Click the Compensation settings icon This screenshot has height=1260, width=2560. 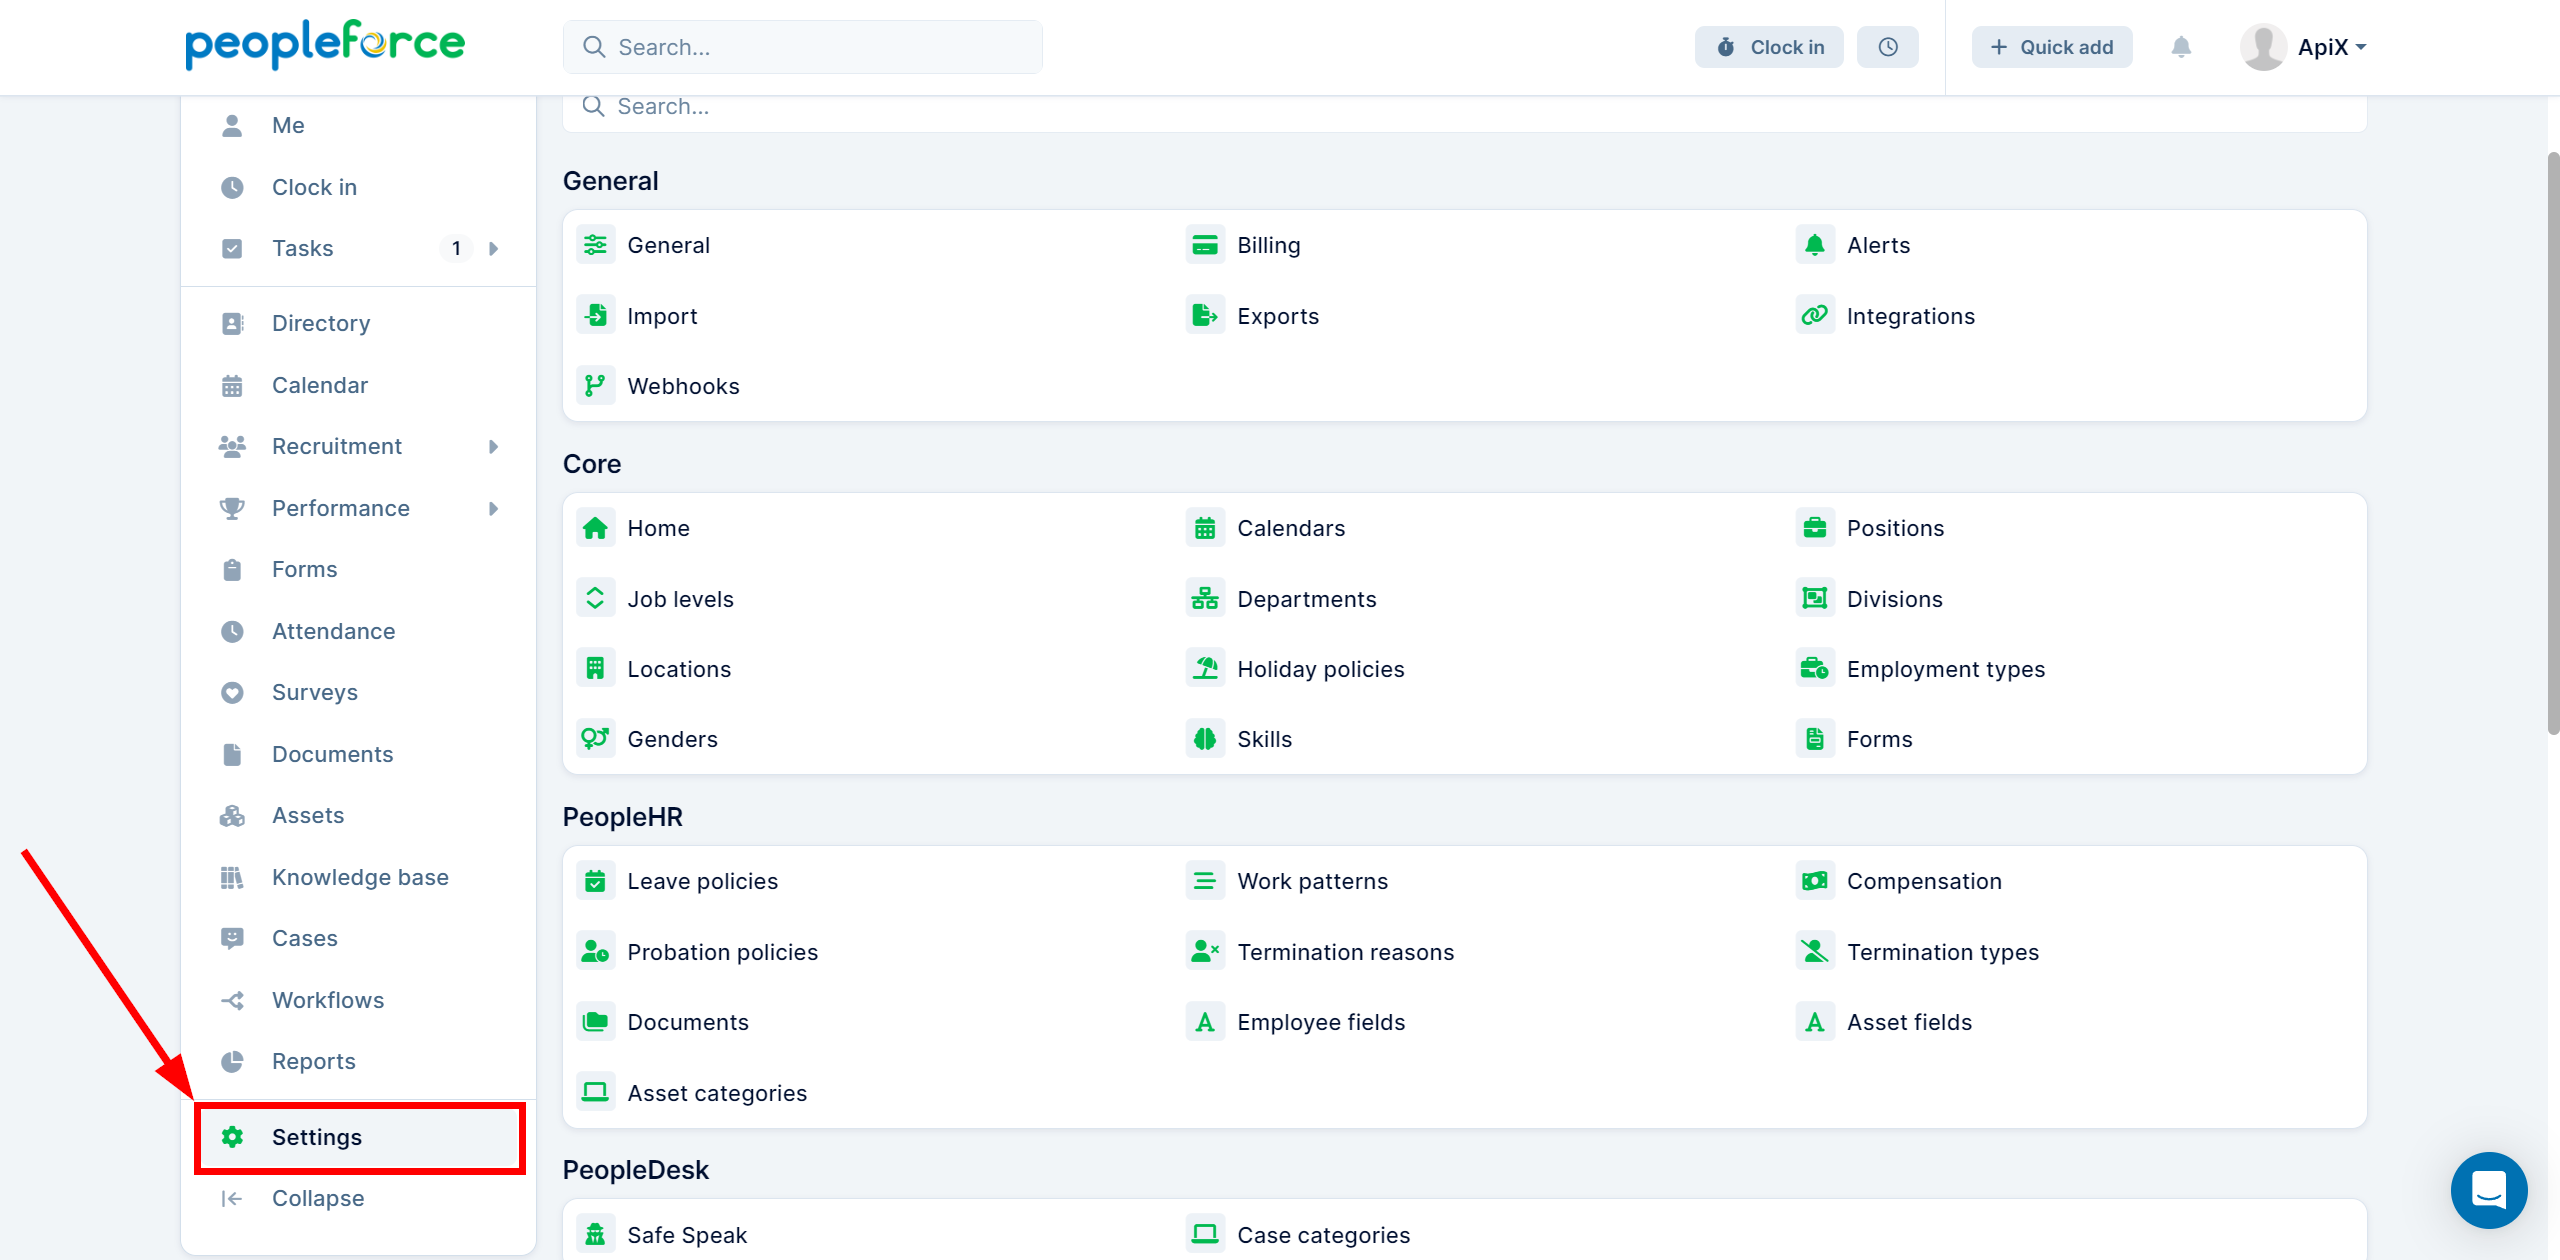click(1816, 881)
